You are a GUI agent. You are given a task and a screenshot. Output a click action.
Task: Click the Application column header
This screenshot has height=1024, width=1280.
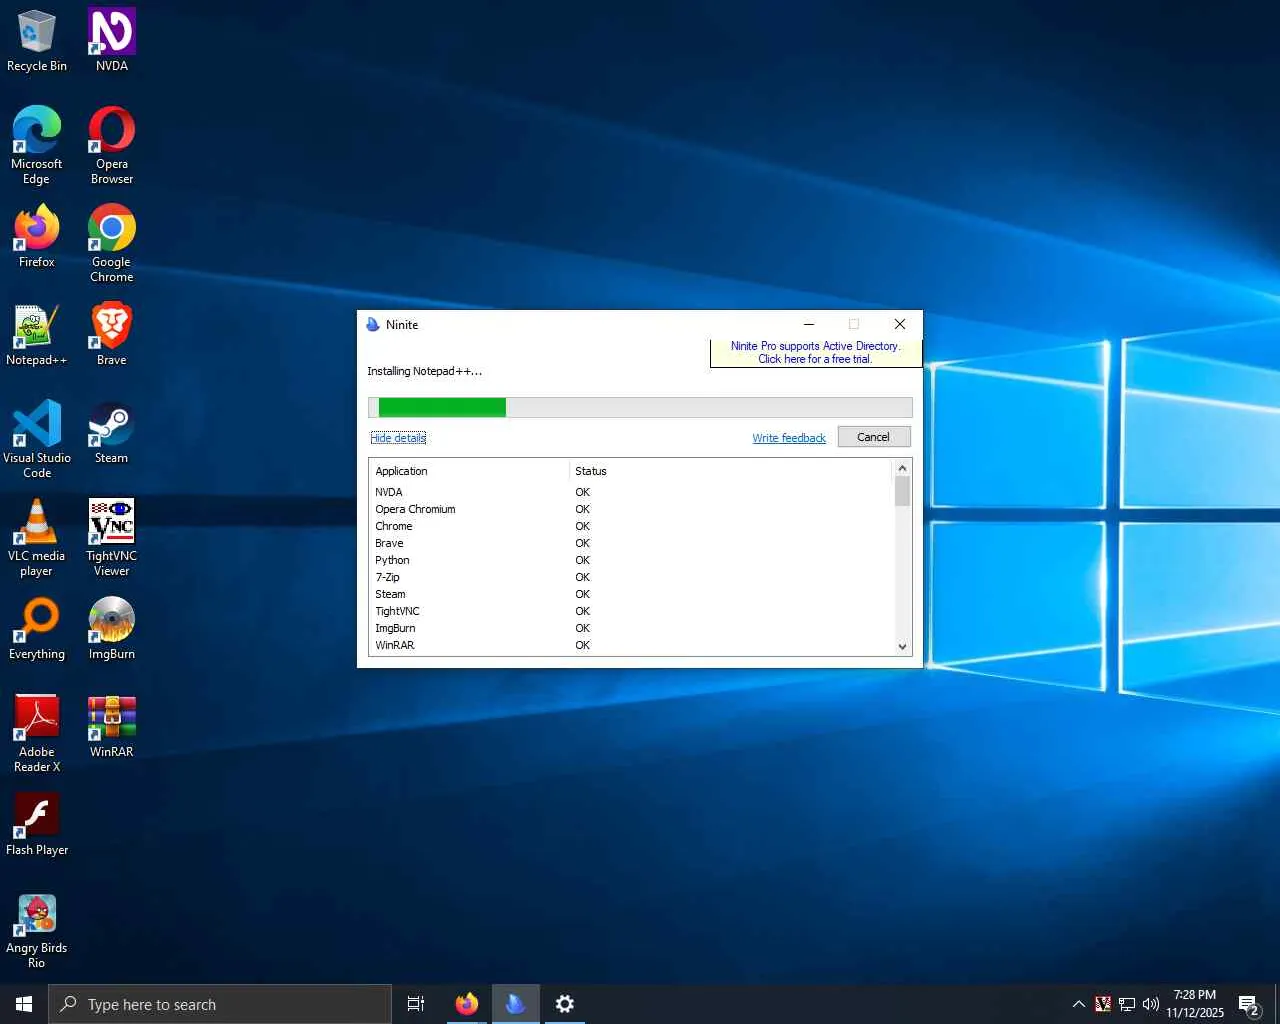(469, 471)
